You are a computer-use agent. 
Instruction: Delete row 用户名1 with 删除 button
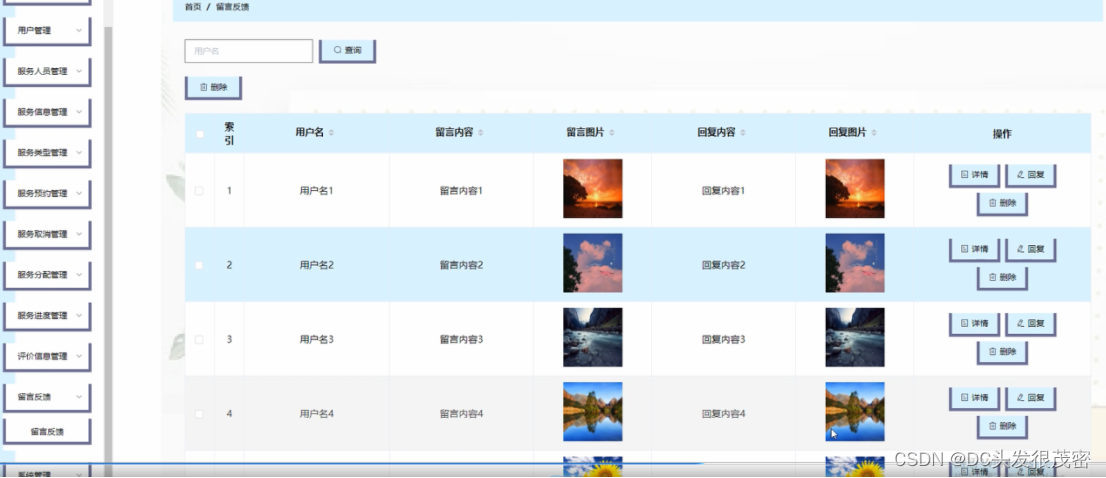coord(1002,203)
